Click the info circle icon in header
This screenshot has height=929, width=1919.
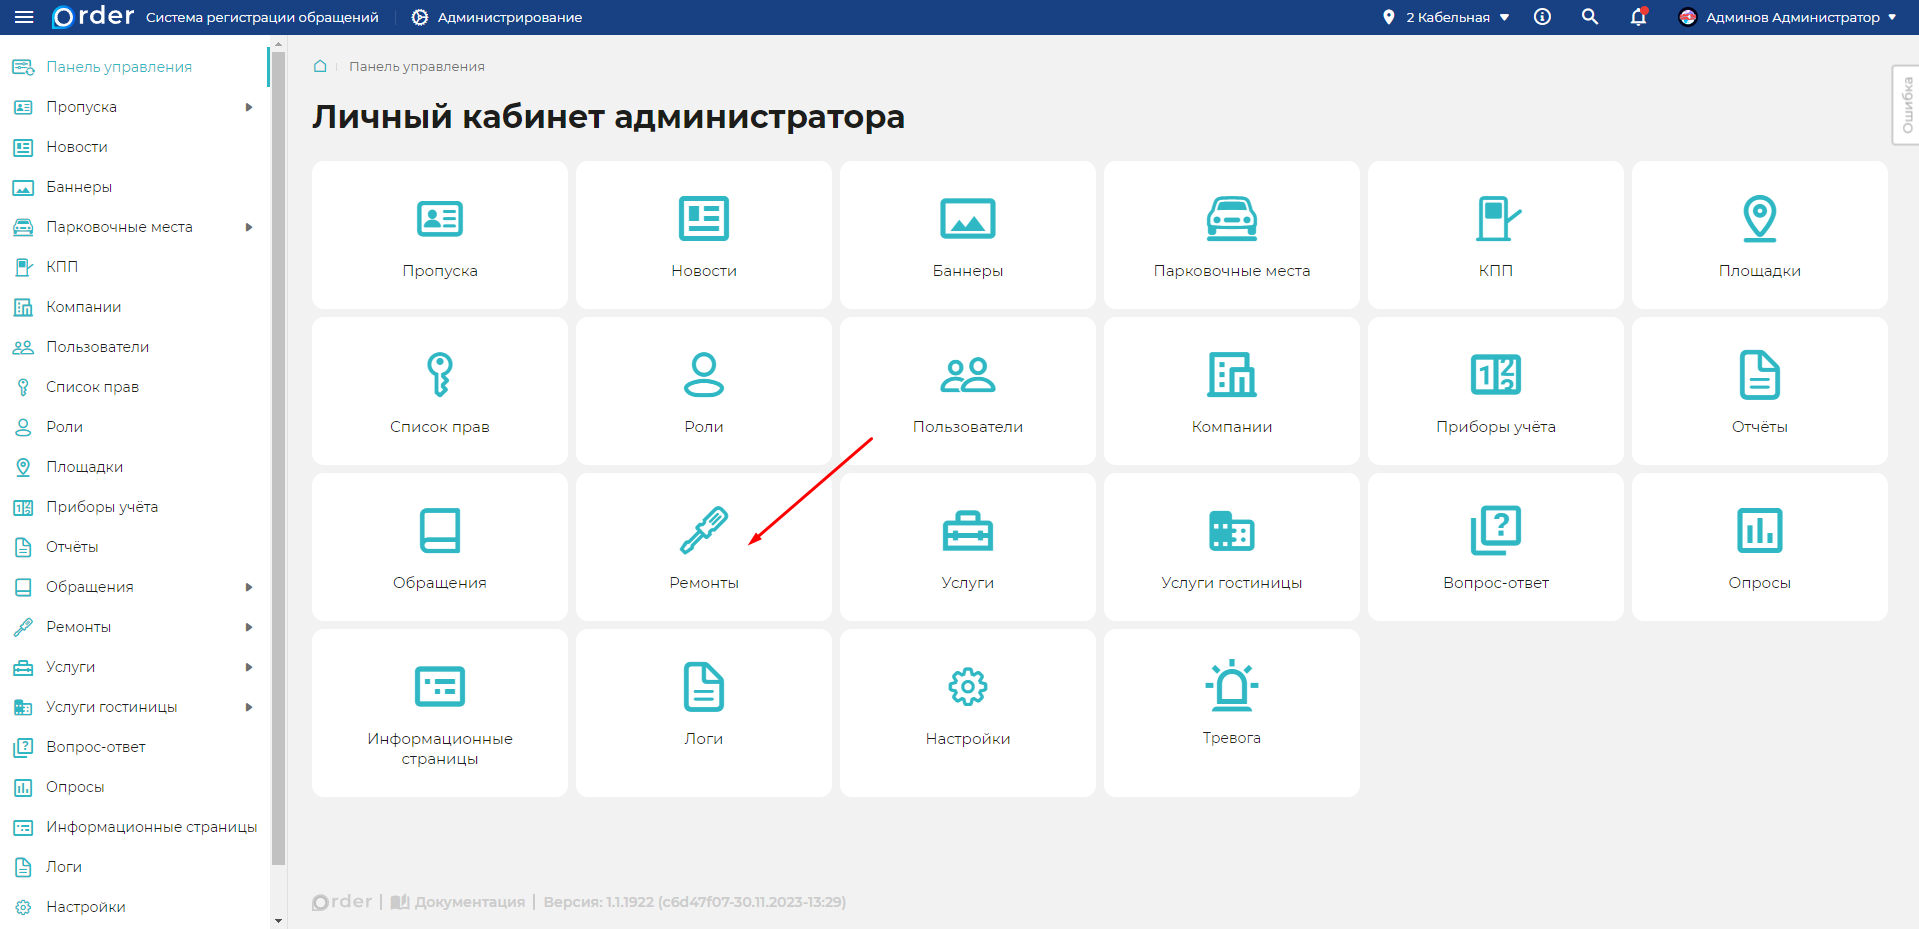[x=1542, y=17]
